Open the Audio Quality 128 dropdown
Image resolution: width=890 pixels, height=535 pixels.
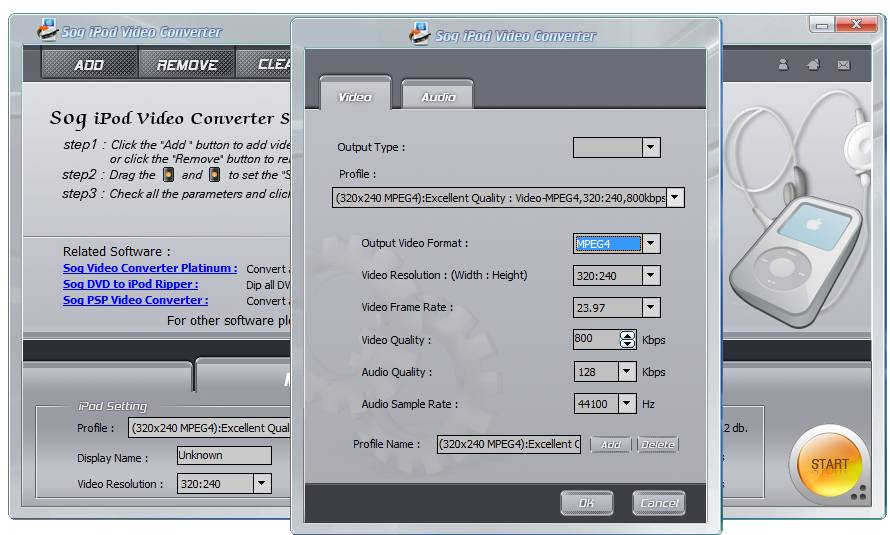(x=627, y=372)
